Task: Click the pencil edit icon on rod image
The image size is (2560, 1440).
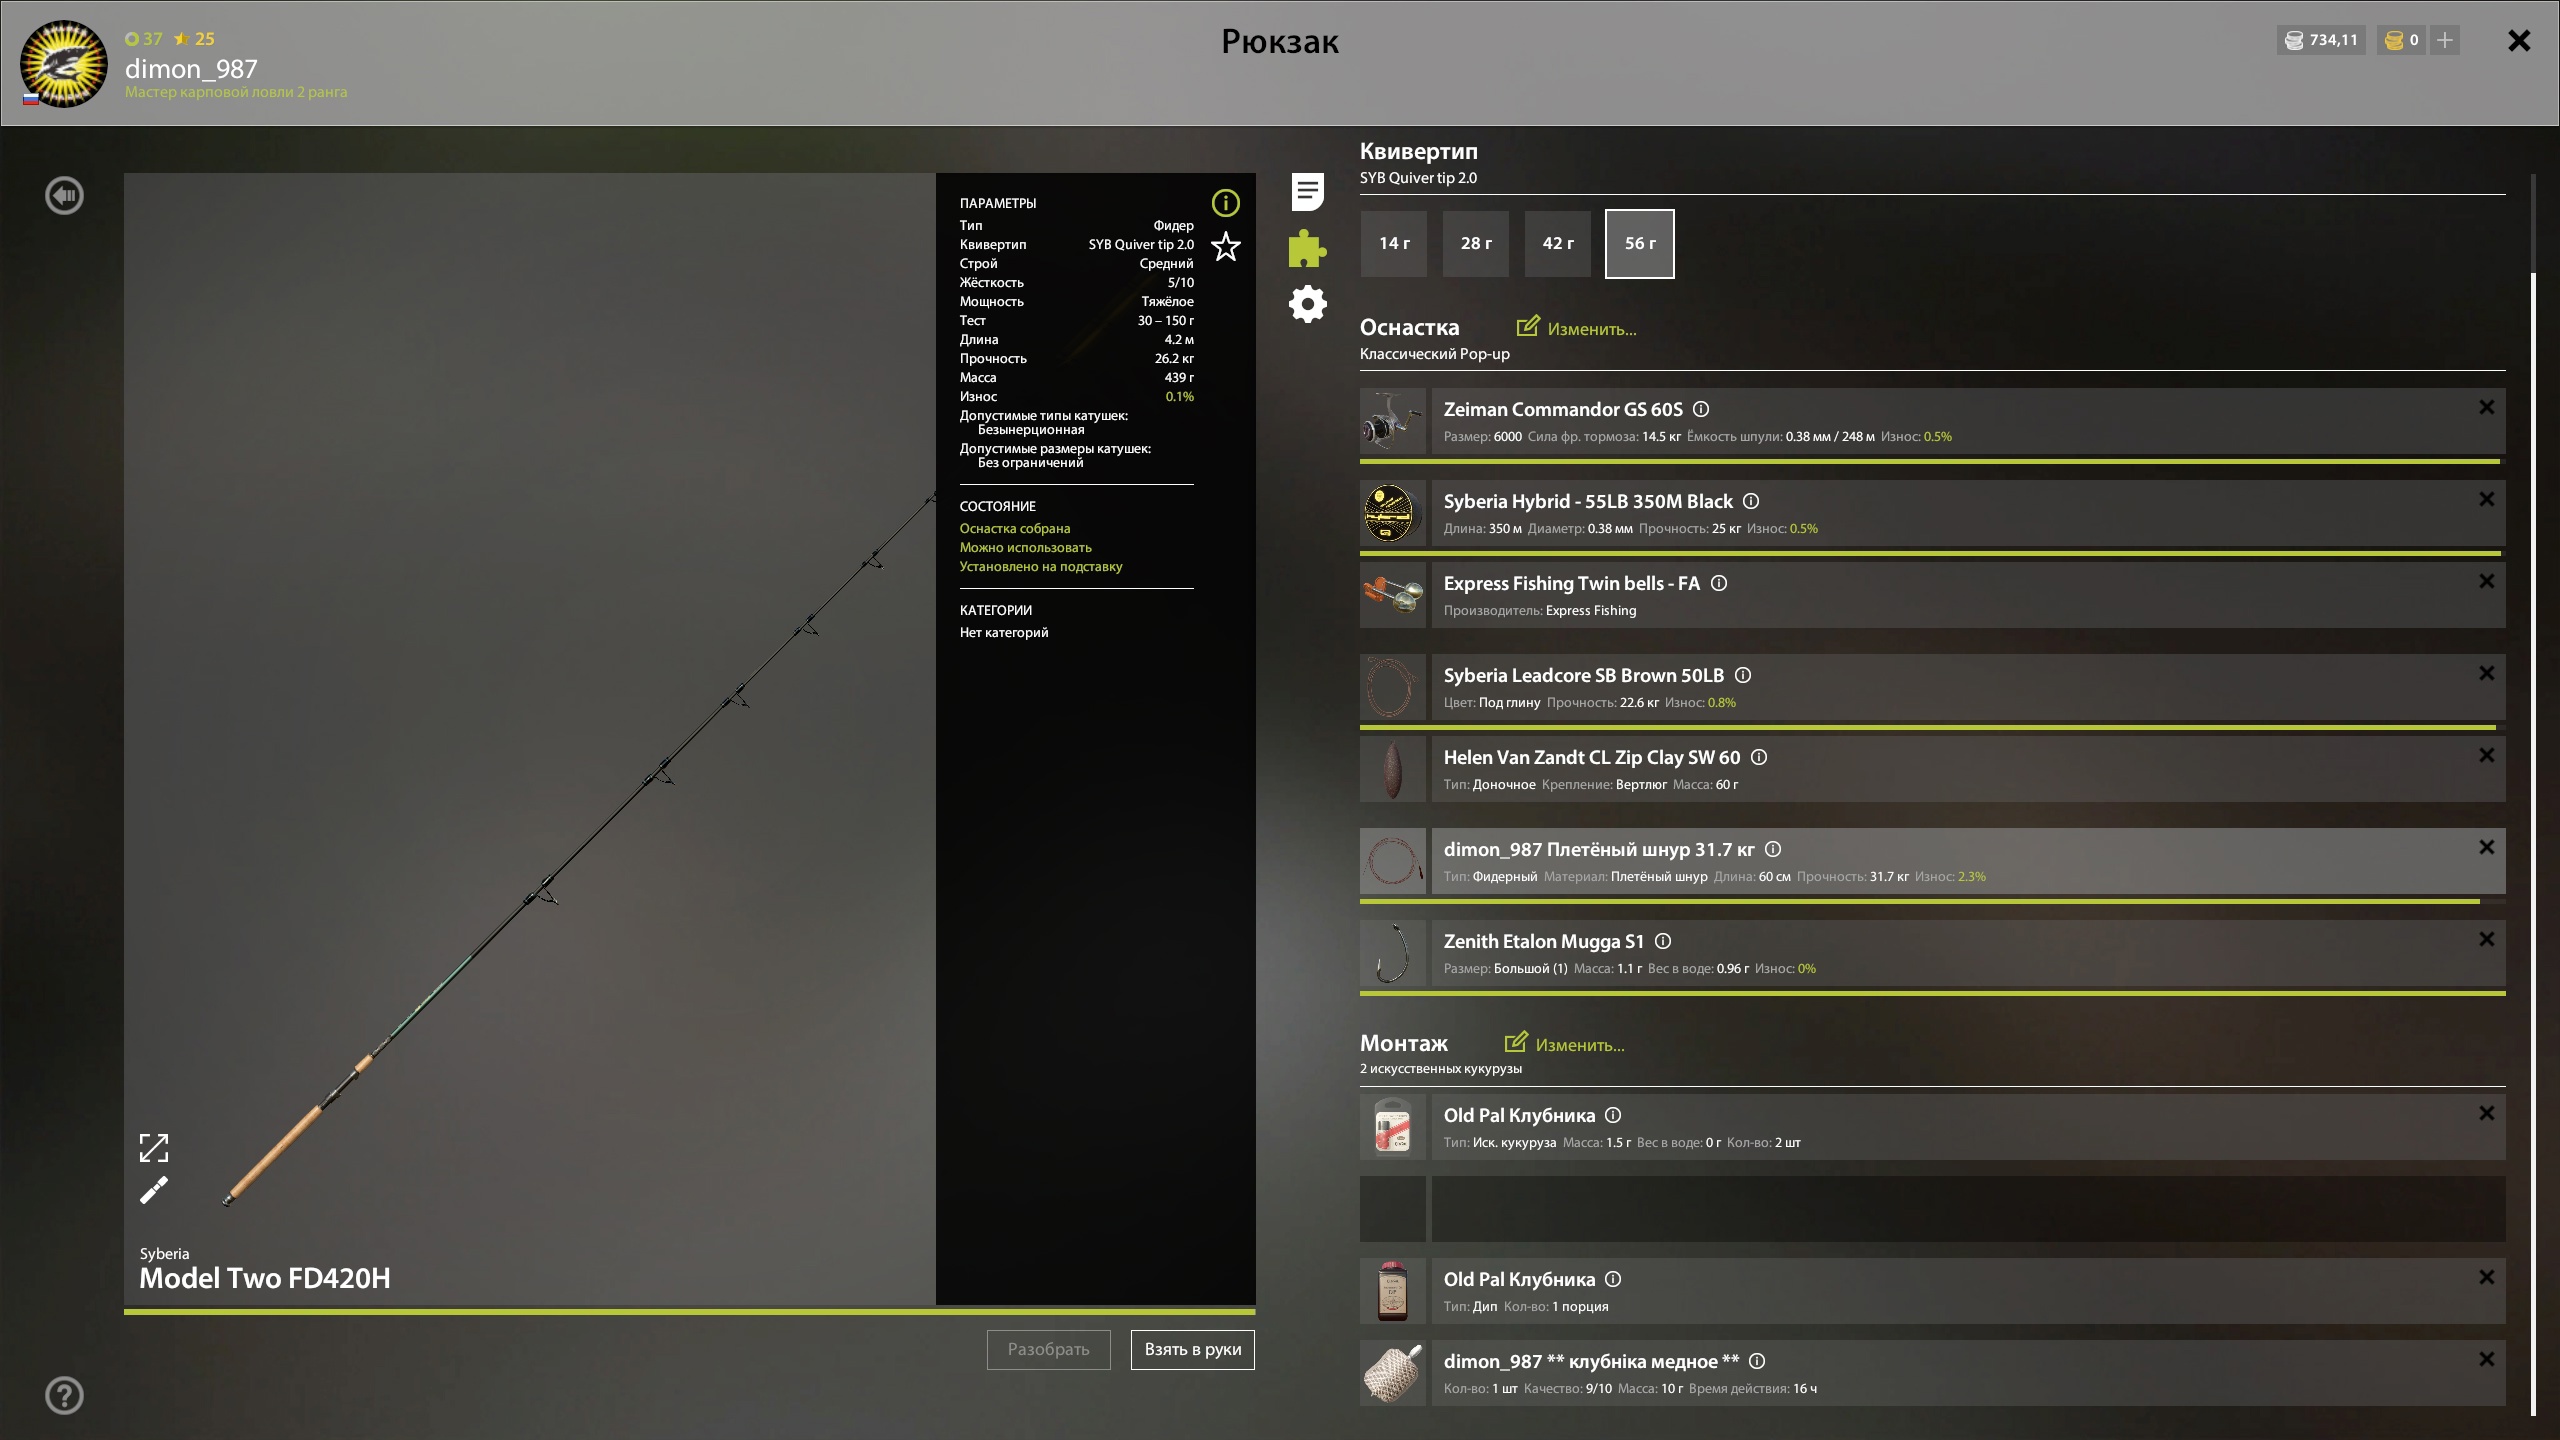Action: coord(154,1190)
